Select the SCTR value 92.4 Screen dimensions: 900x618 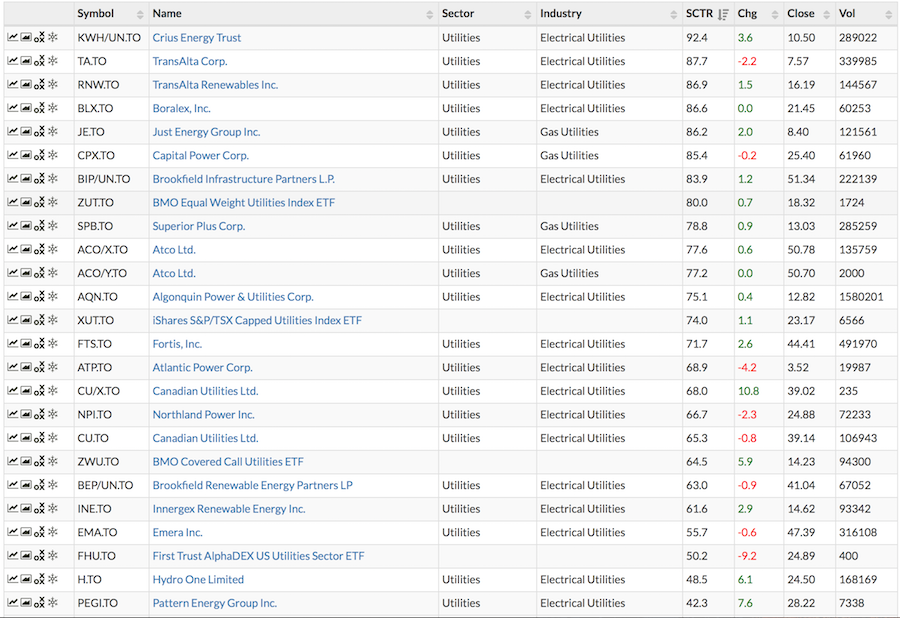point(697,38)
